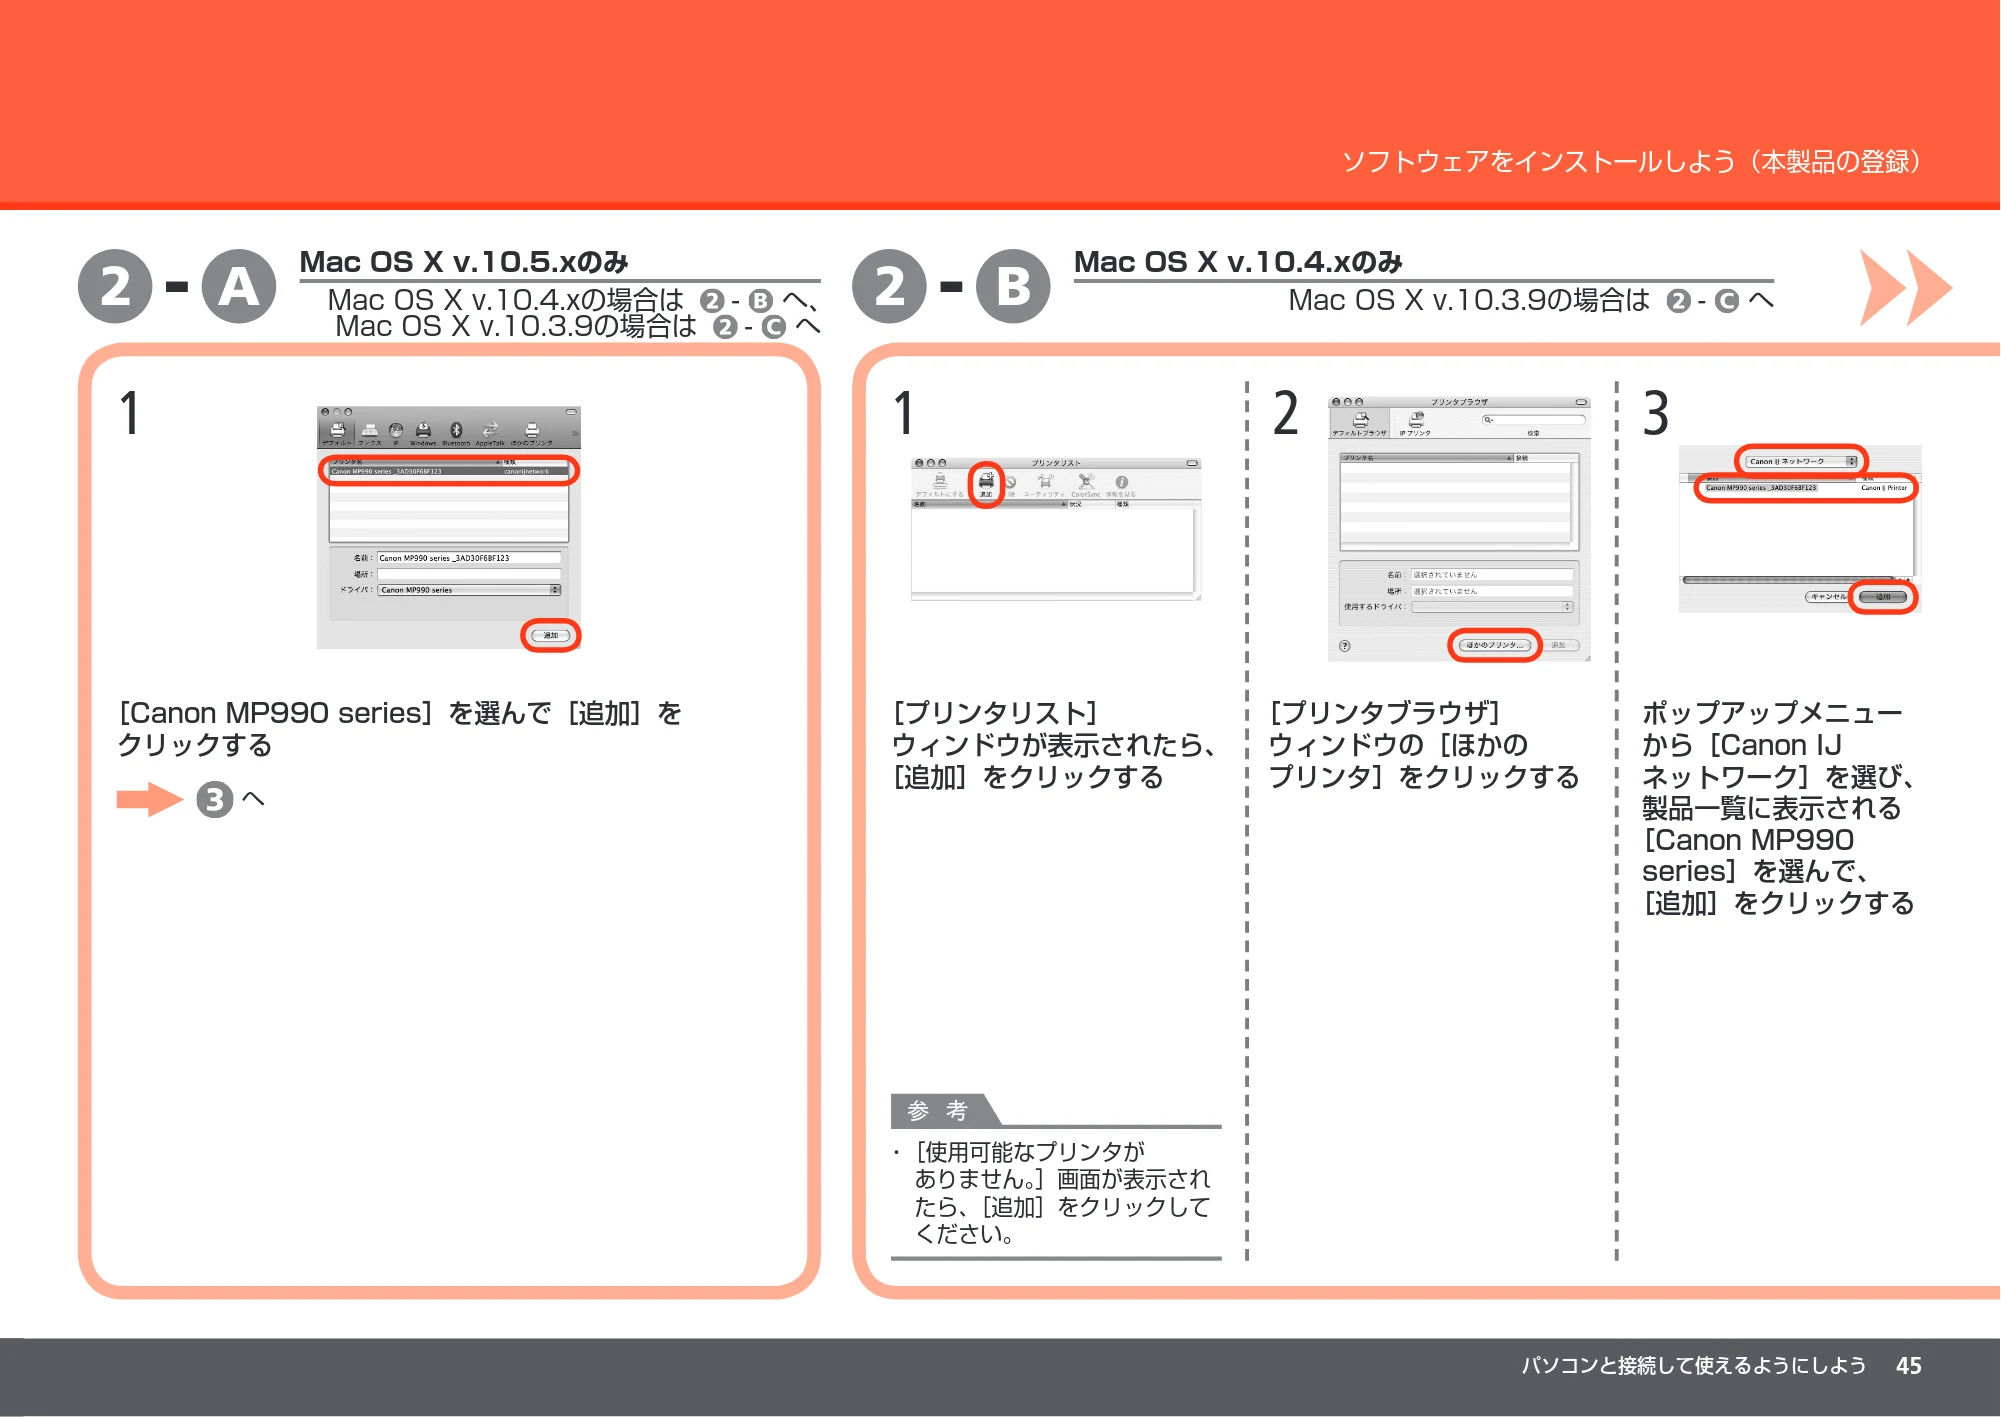The image size is (2001, 1417).
Task: Click the ファクス icon in 2-A toolbar
Action: (370, 431)
